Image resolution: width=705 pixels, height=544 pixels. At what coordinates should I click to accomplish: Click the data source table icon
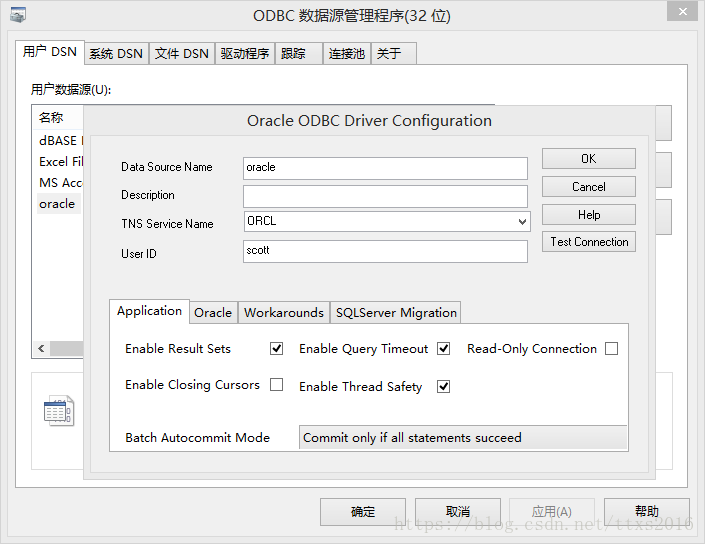tap(59, 411)
